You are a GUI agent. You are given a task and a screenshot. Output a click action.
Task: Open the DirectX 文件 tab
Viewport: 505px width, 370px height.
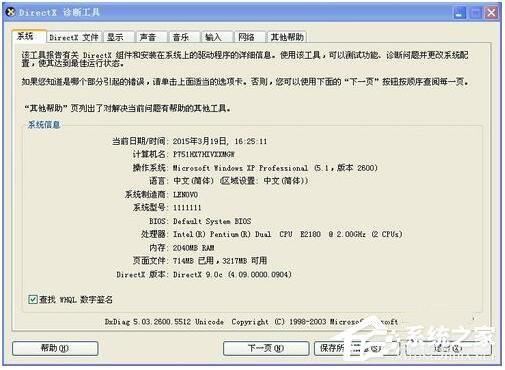(x=74, y=37)
